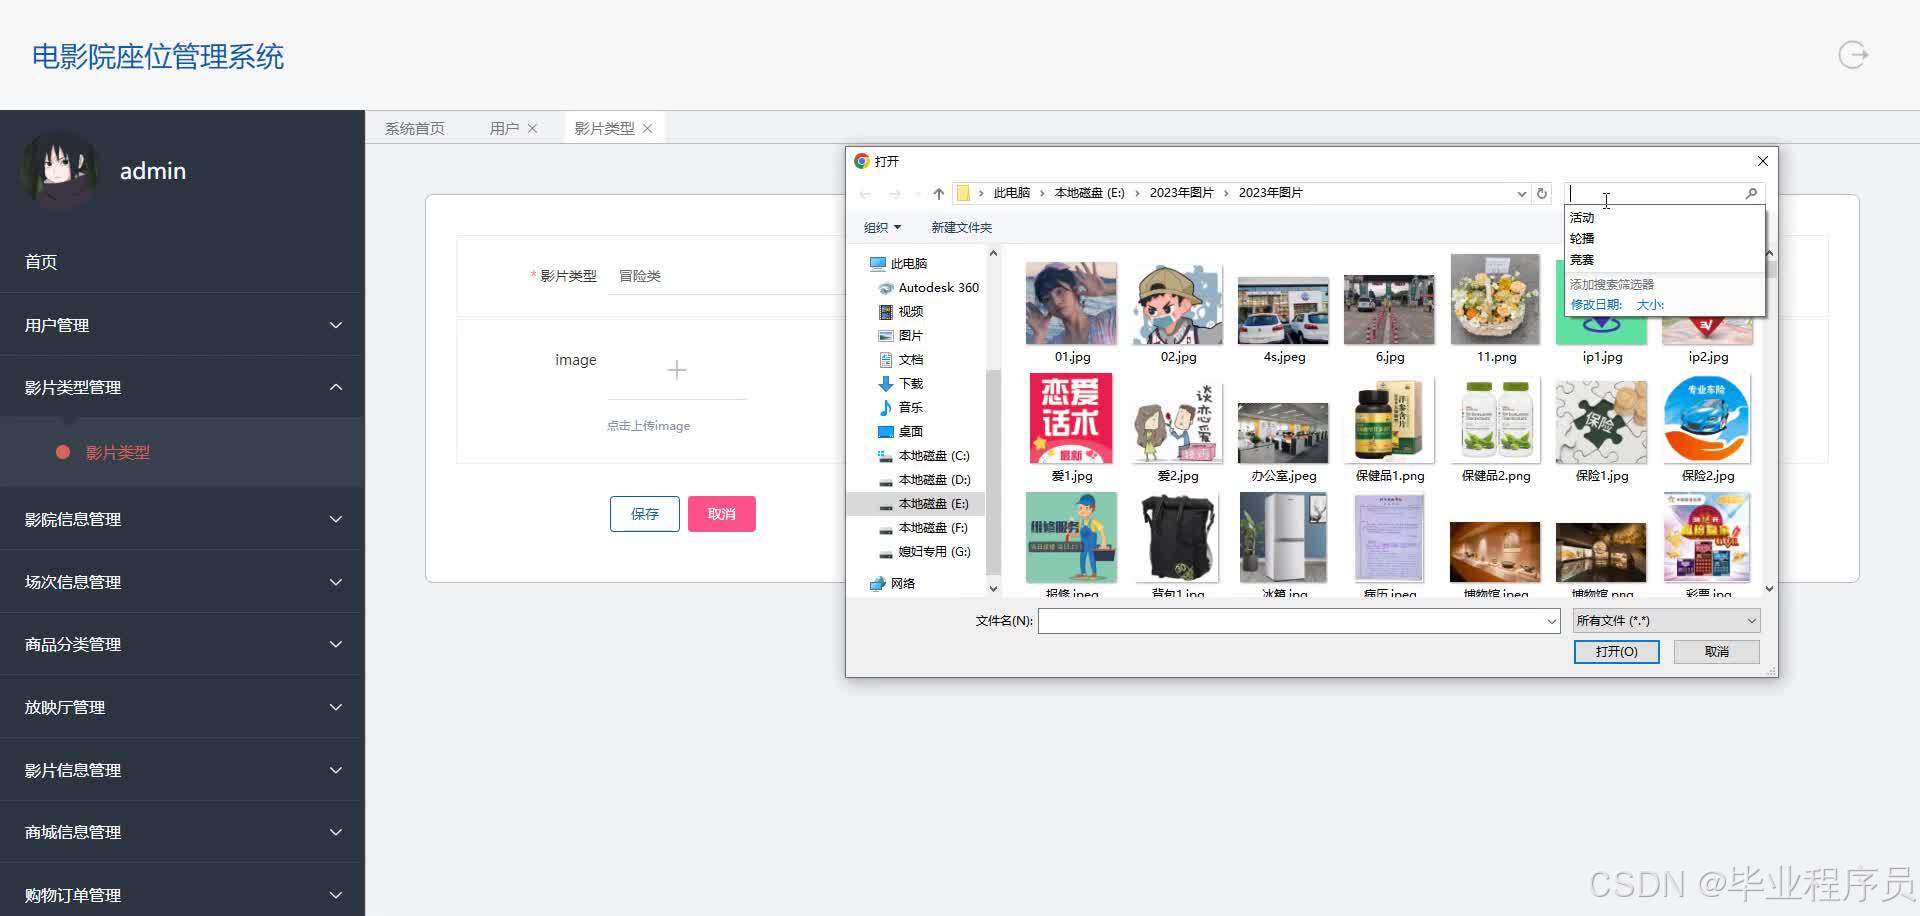Close the 用户 tab with its X
Screen dimensions: 1920x916
pyautogui.click(x=533, y=128)
